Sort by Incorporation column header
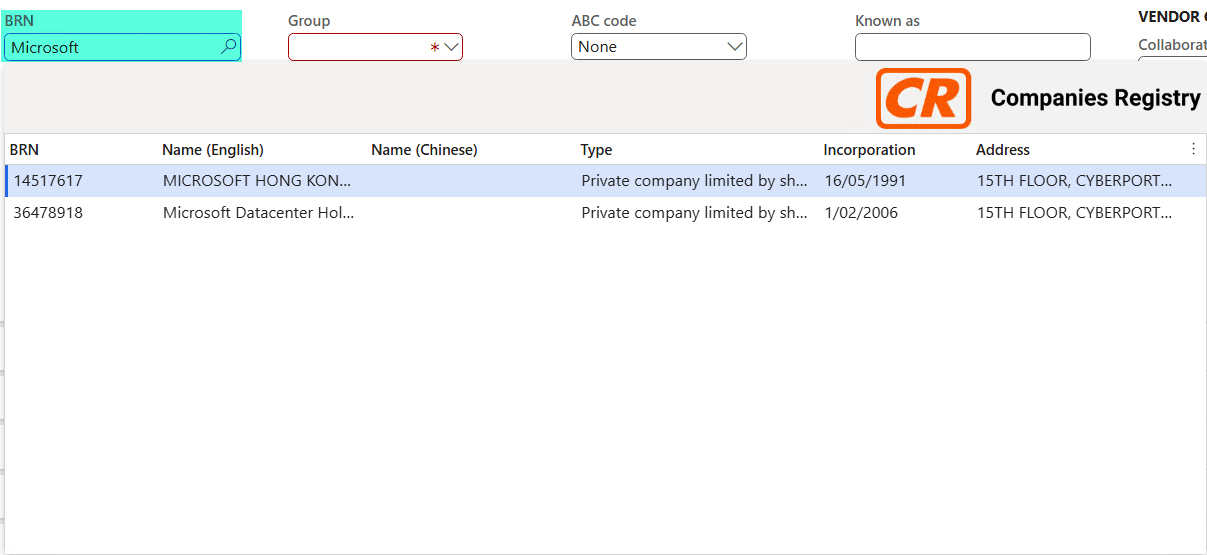Viewport: 1207px width, 555px height. [869, 150]
